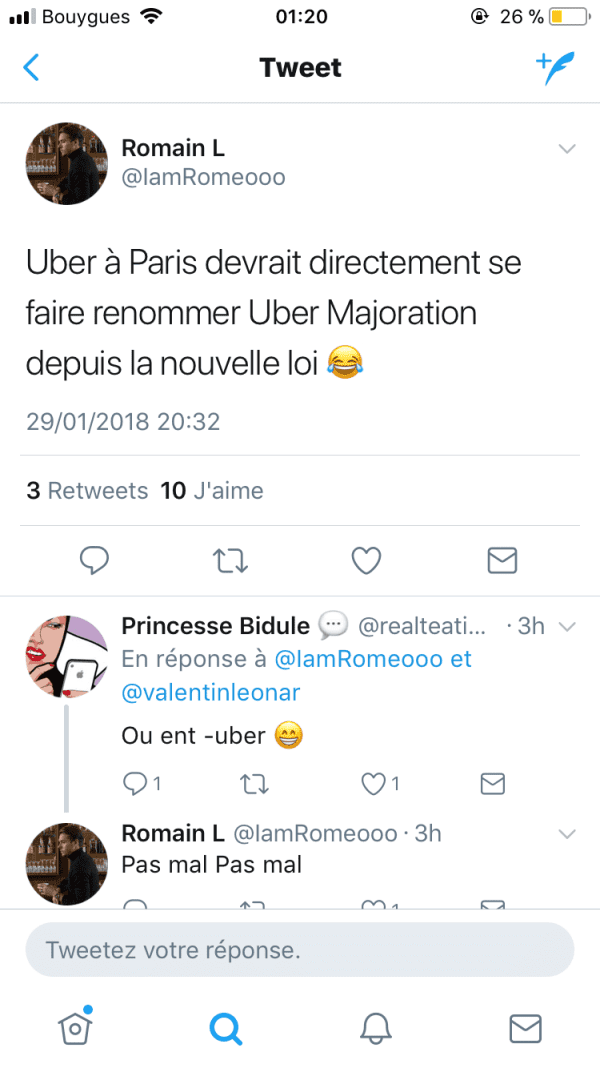The height and width of the screenshot is (1068, 600).
Task: Send Princesse Bidule's reply by message
Action: click(492, 784)
